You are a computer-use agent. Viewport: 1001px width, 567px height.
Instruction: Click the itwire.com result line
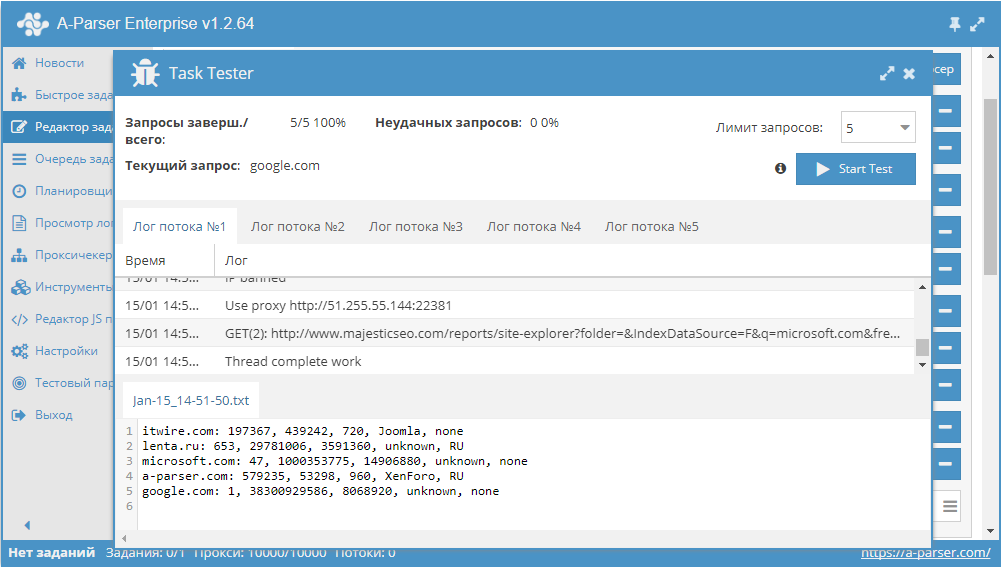303,431
